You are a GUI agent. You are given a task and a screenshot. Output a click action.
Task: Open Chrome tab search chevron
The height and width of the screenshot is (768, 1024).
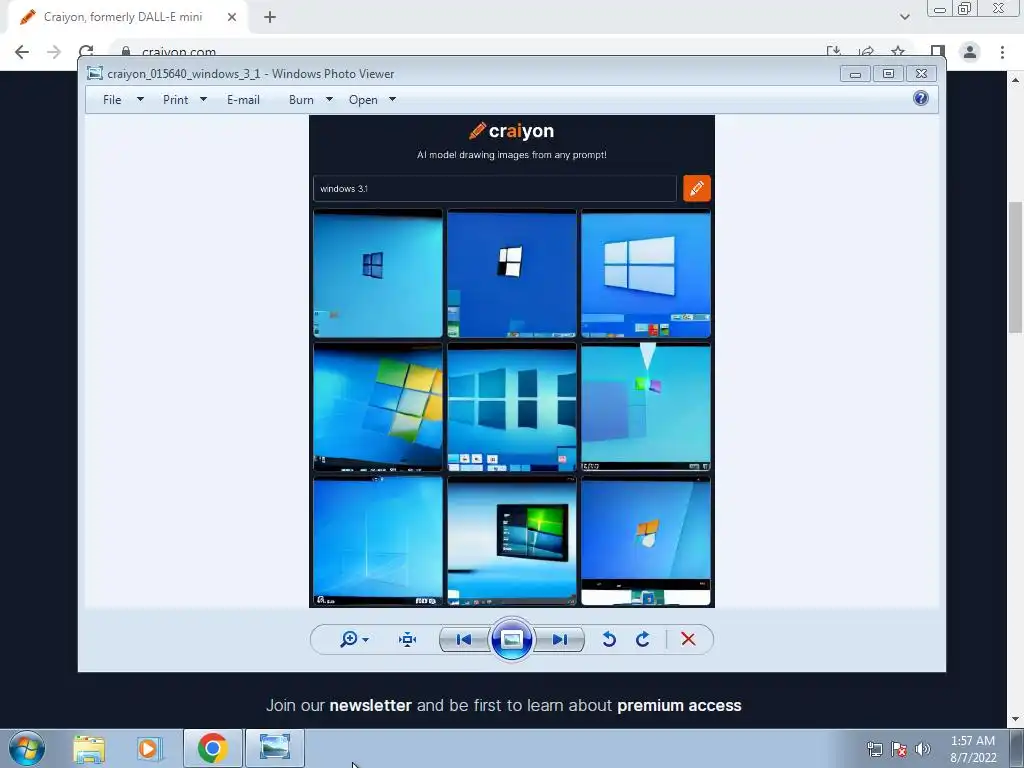[x=904, y=17]
